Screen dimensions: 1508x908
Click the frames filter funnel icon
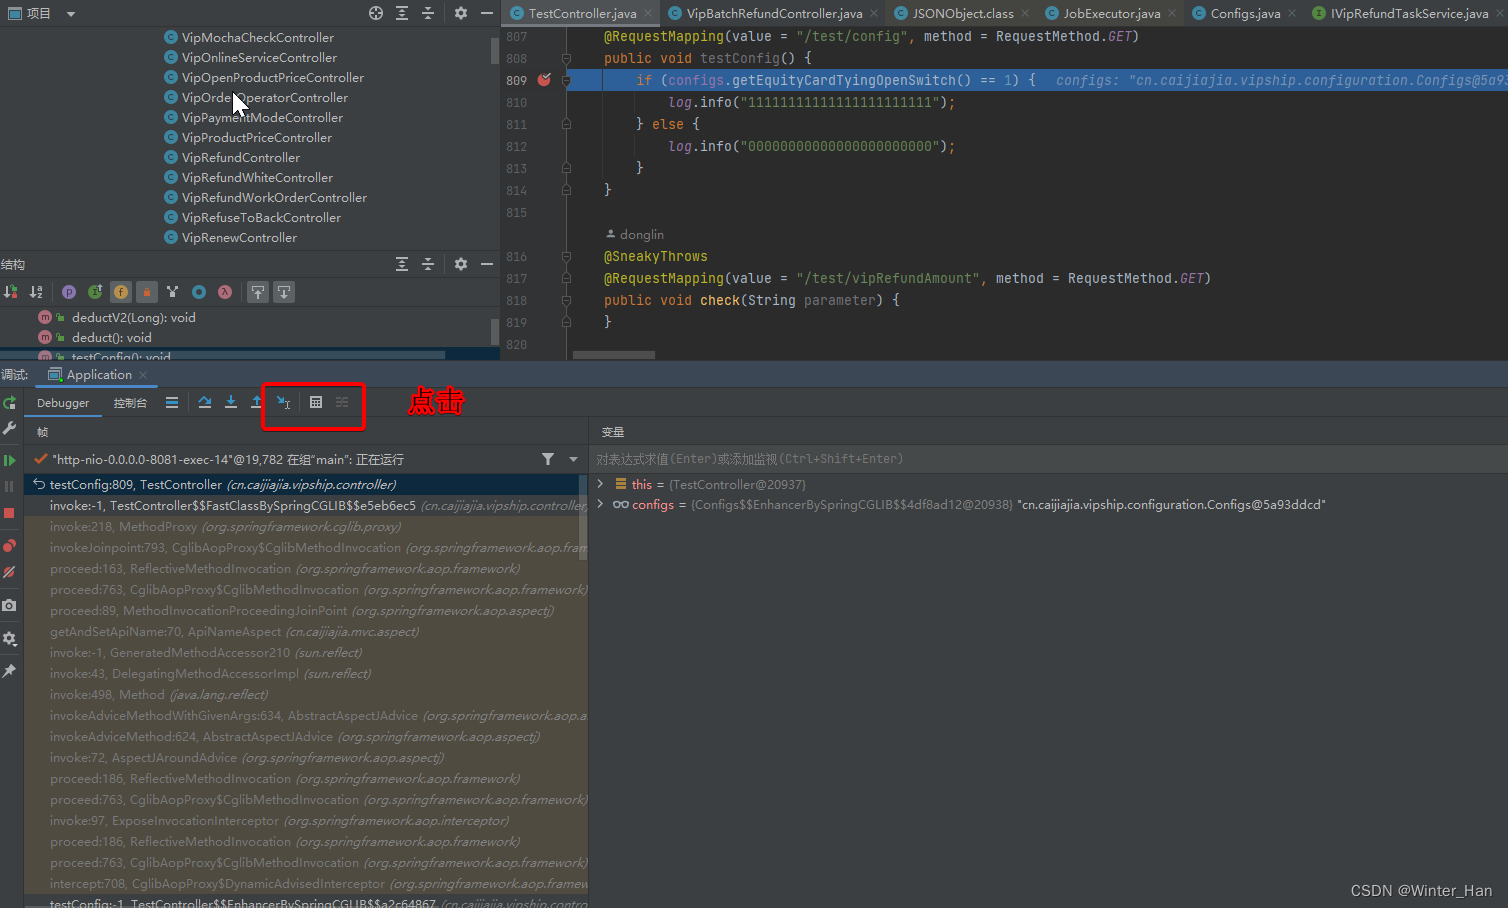(x=548, y=459)
